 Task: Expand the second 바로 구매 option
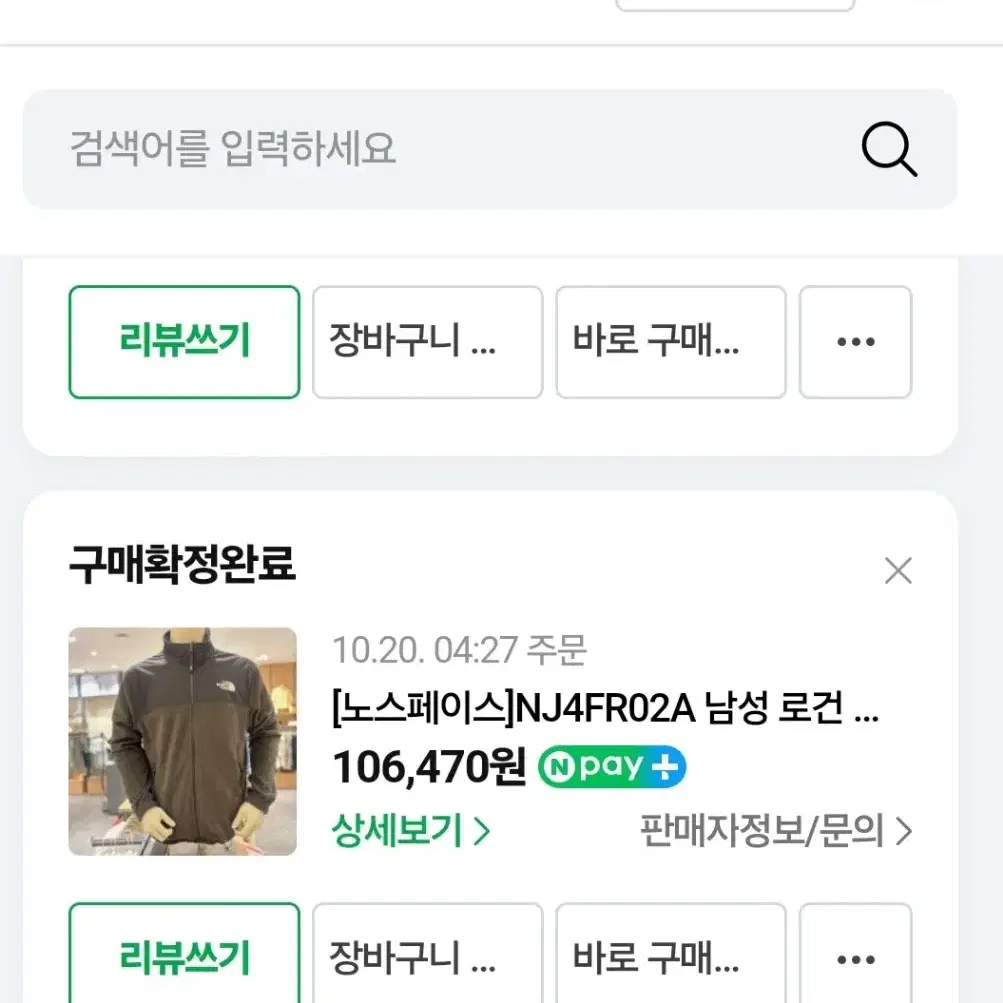coord(670,959)
